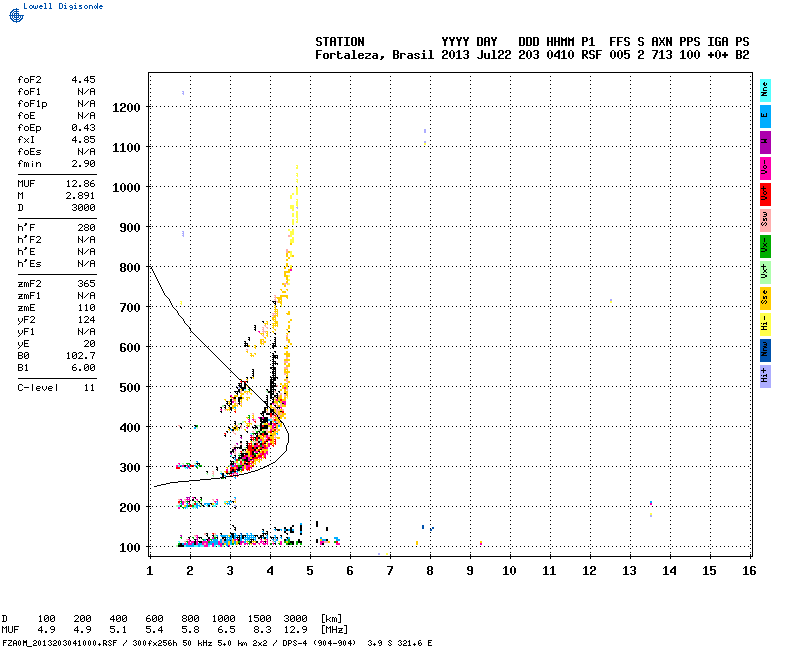This screenshot has height=650, width=800.
Task: Select the cyan NNE legend swatch
Action: 765,90
